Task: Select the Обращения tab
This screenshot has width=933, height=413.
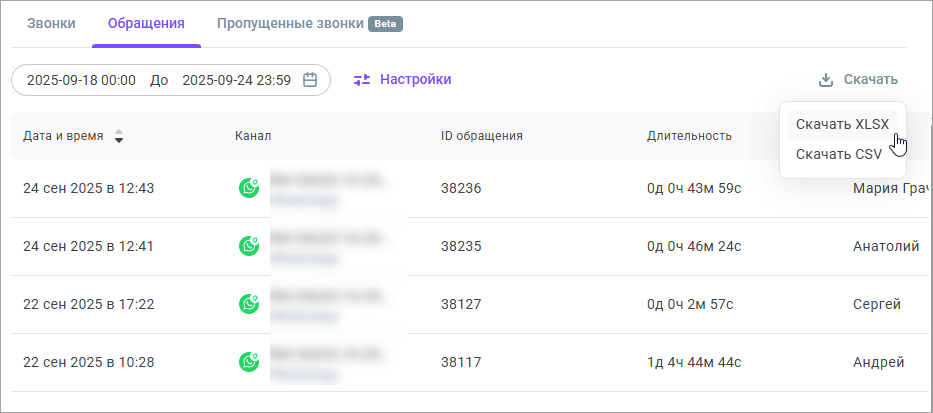Action: (146, 23)
